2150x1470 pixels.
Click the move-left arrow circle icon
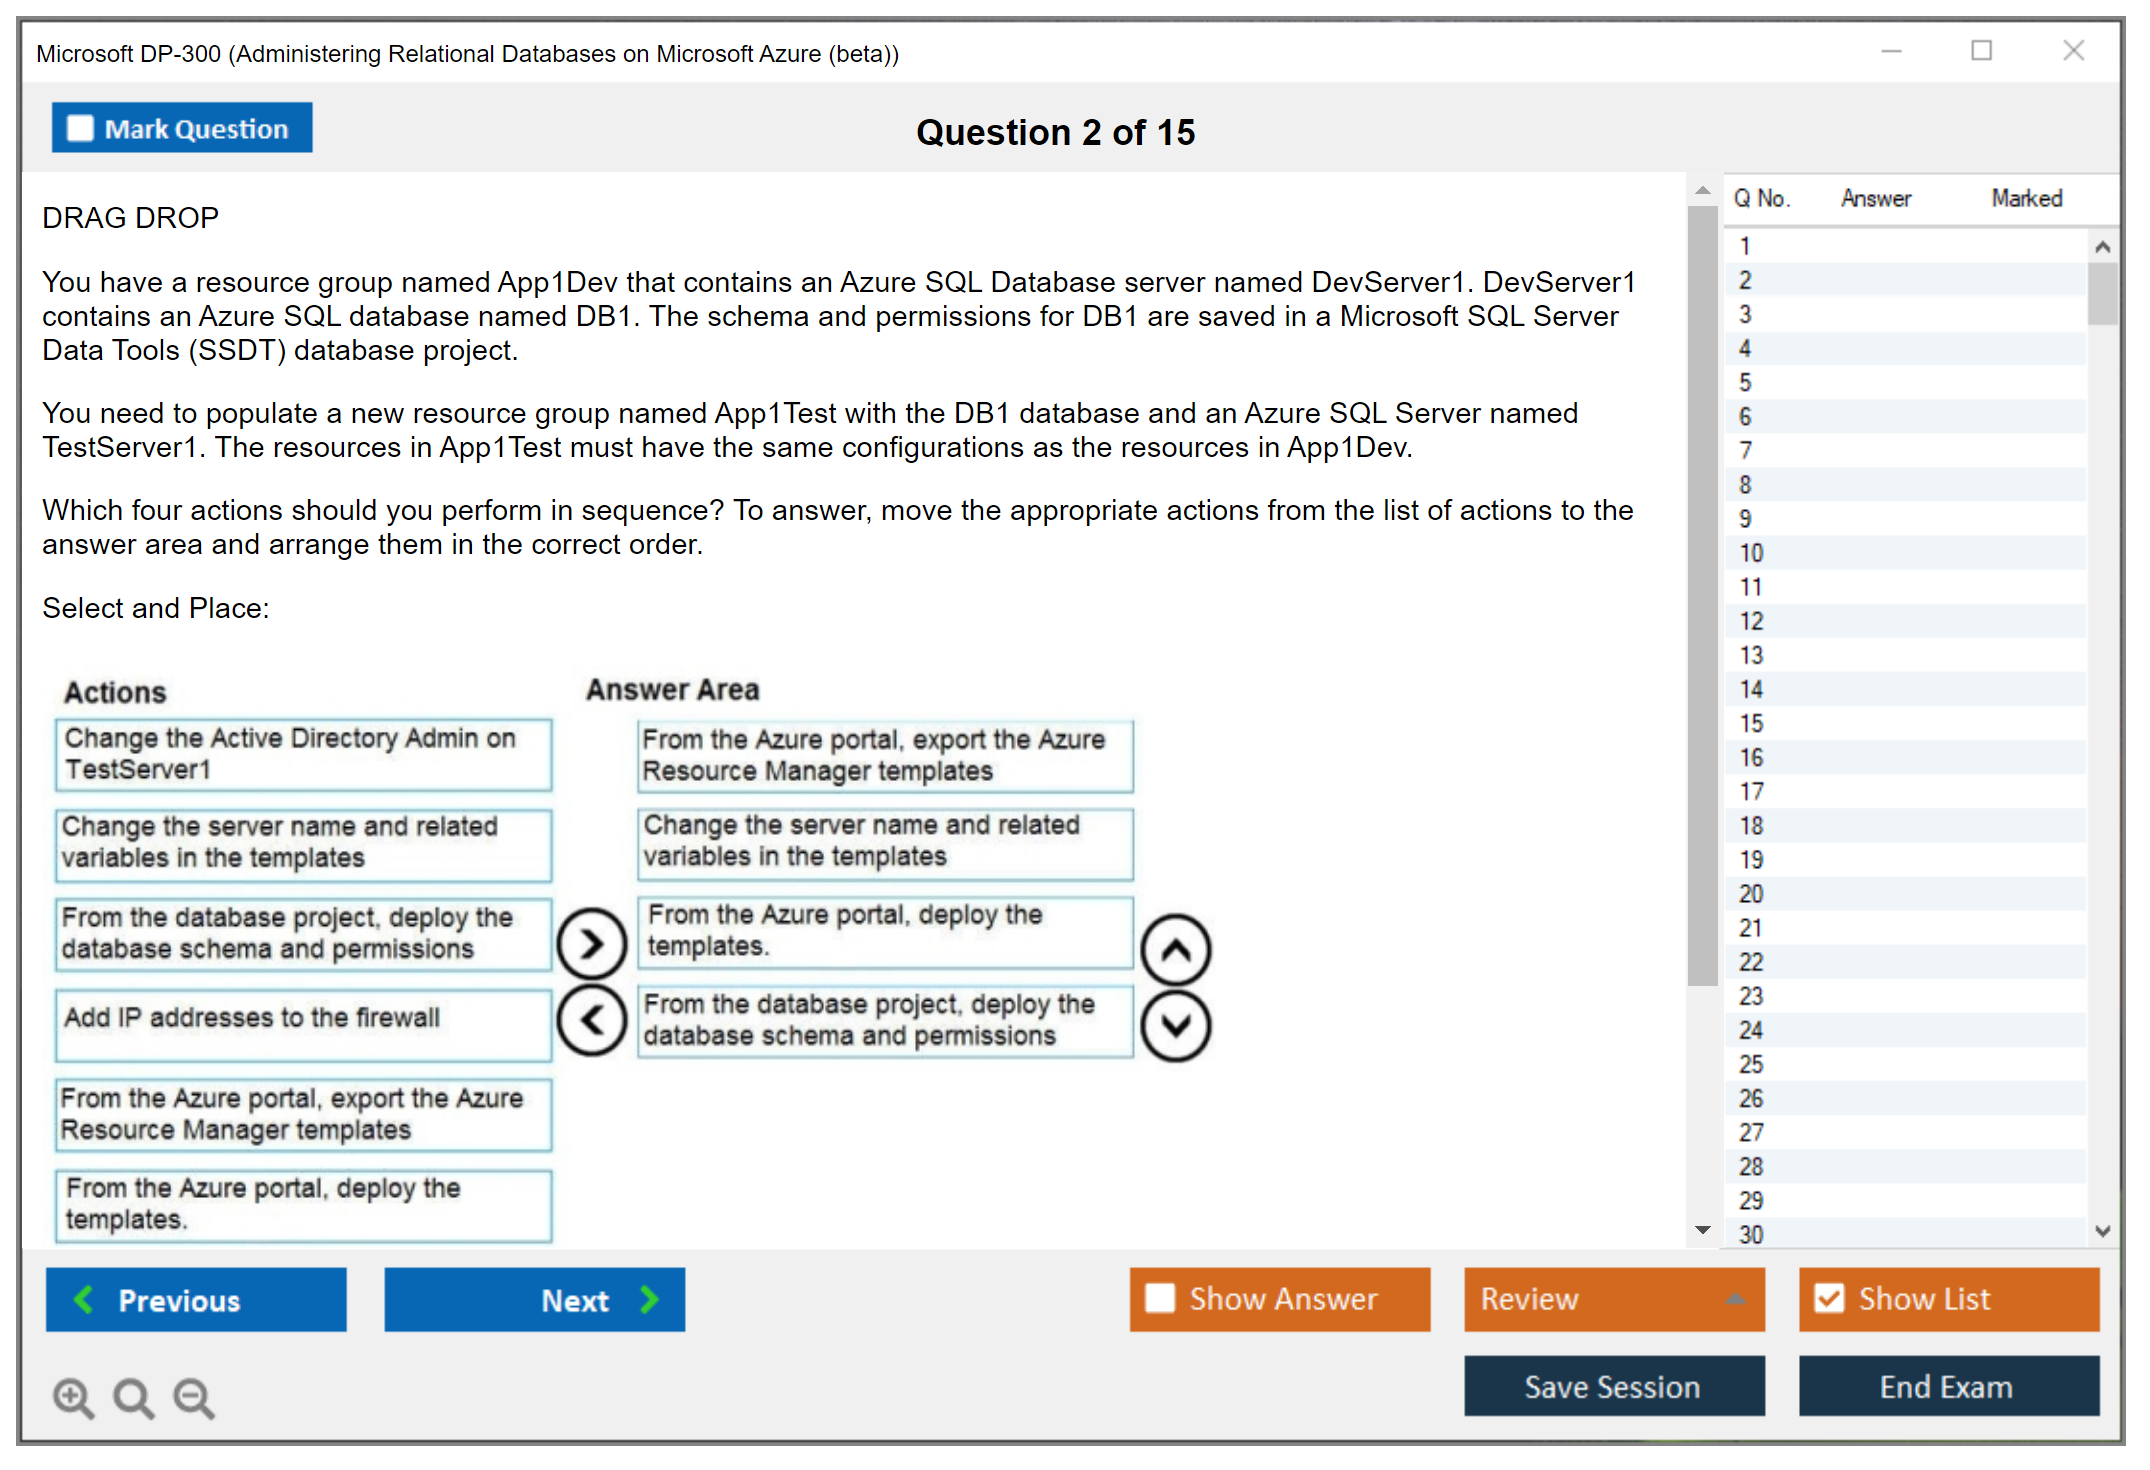pos(592,1020)
